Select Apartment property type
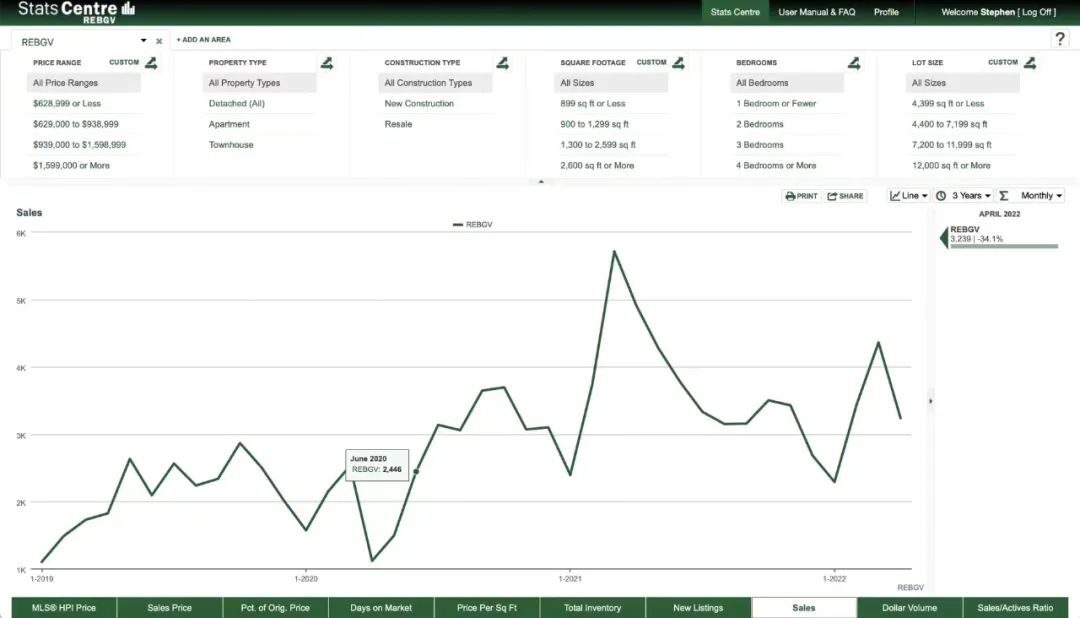1080x618 pixels. tap(229, 124)
